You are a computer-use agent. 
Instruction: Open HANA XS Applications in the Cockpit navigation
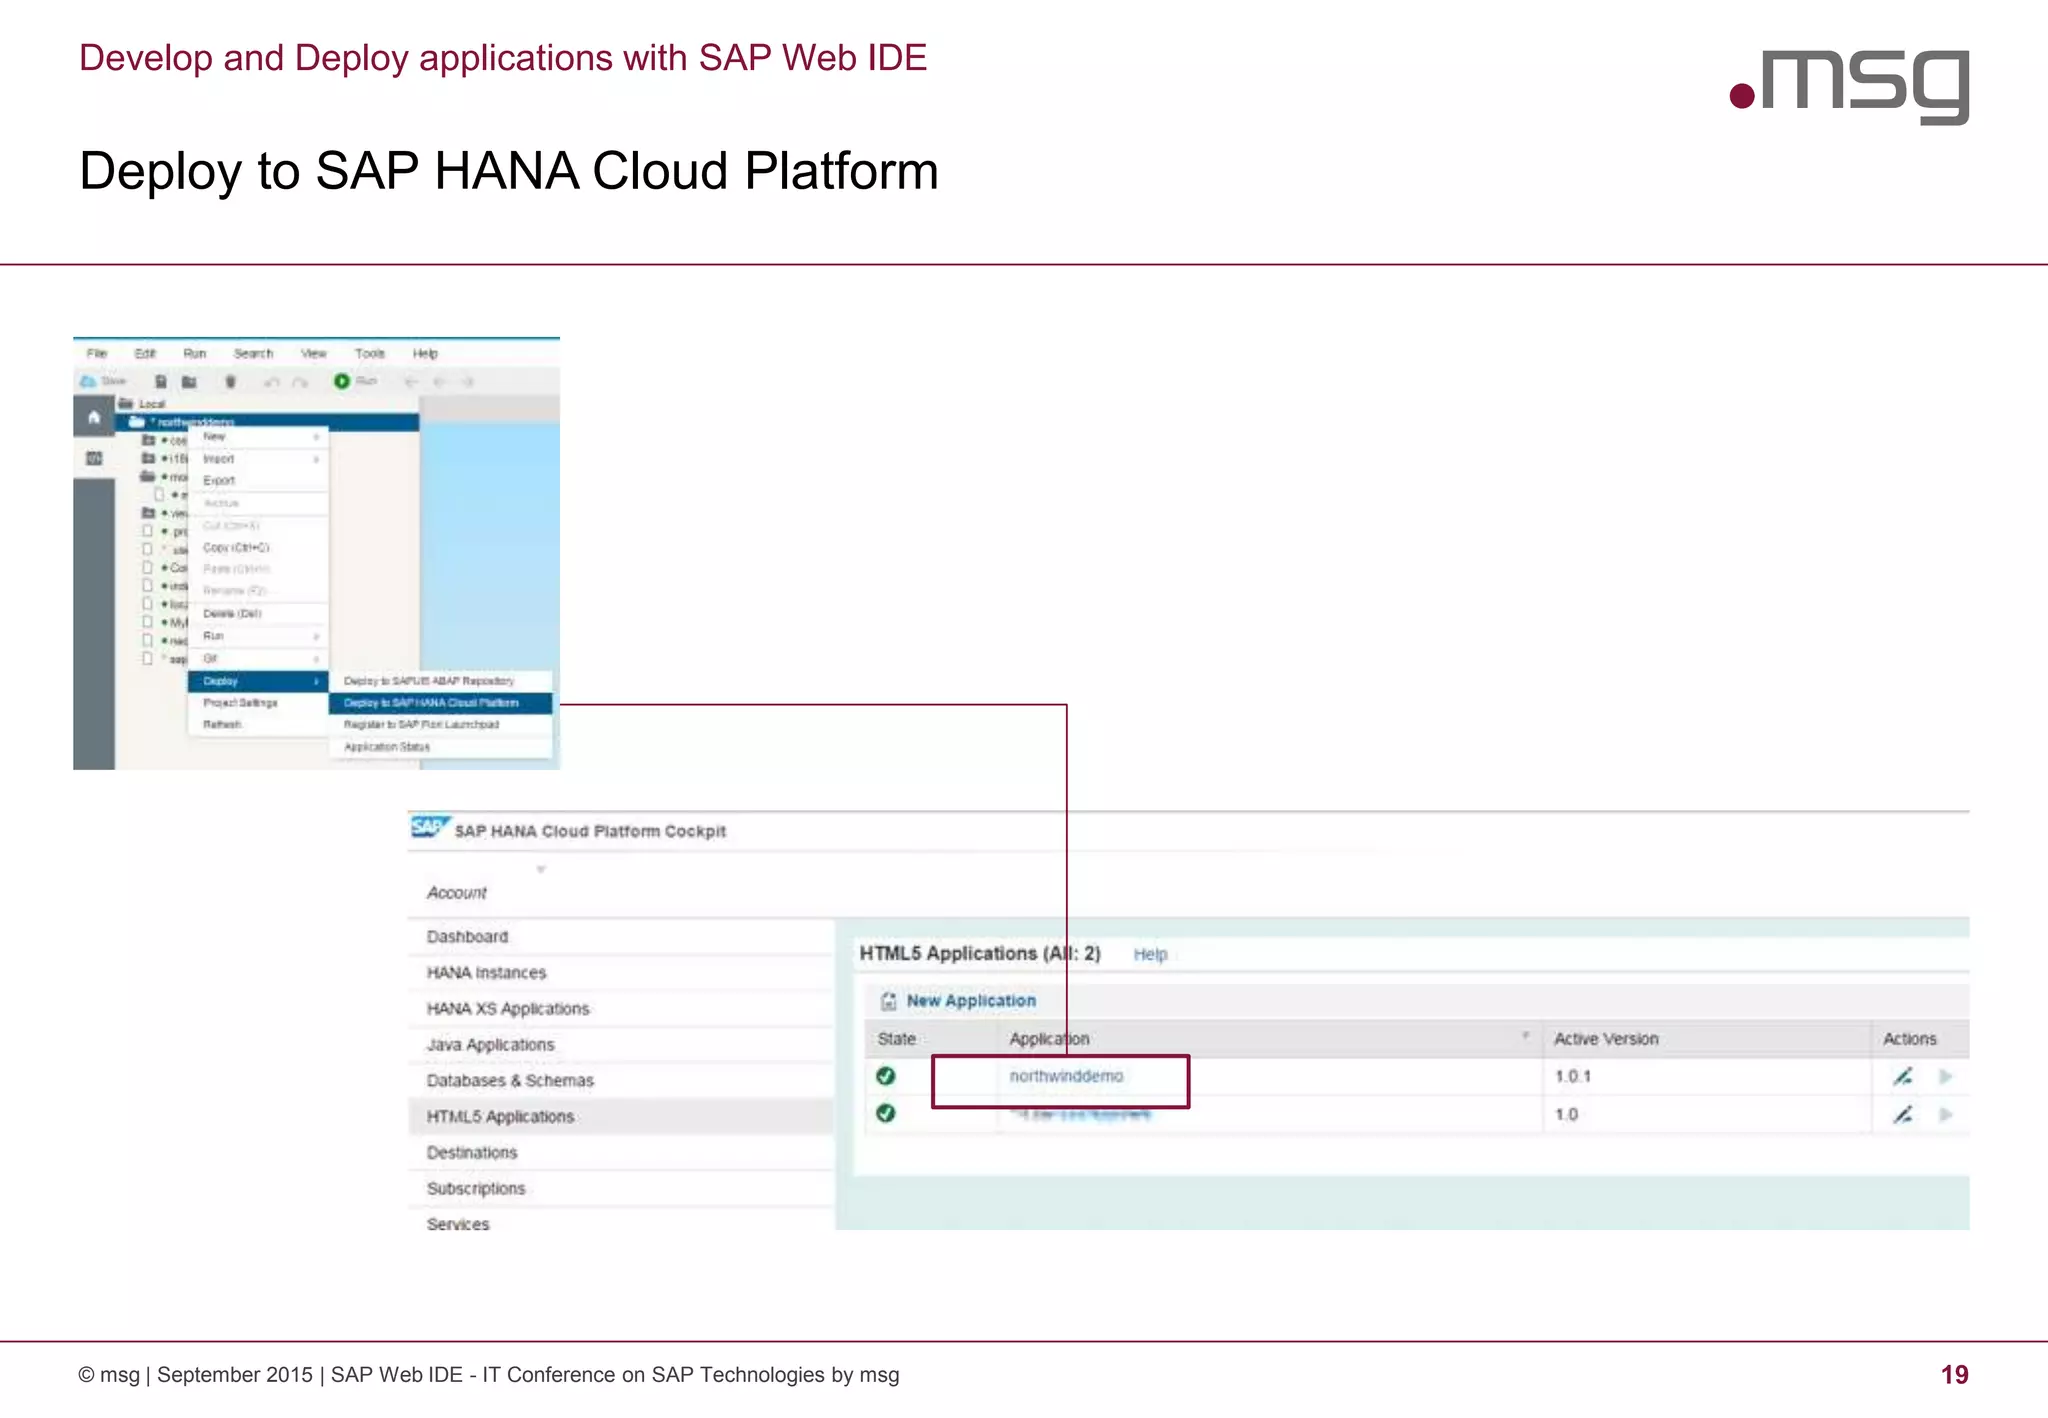pyautogui.click(x=621, y=1009)
